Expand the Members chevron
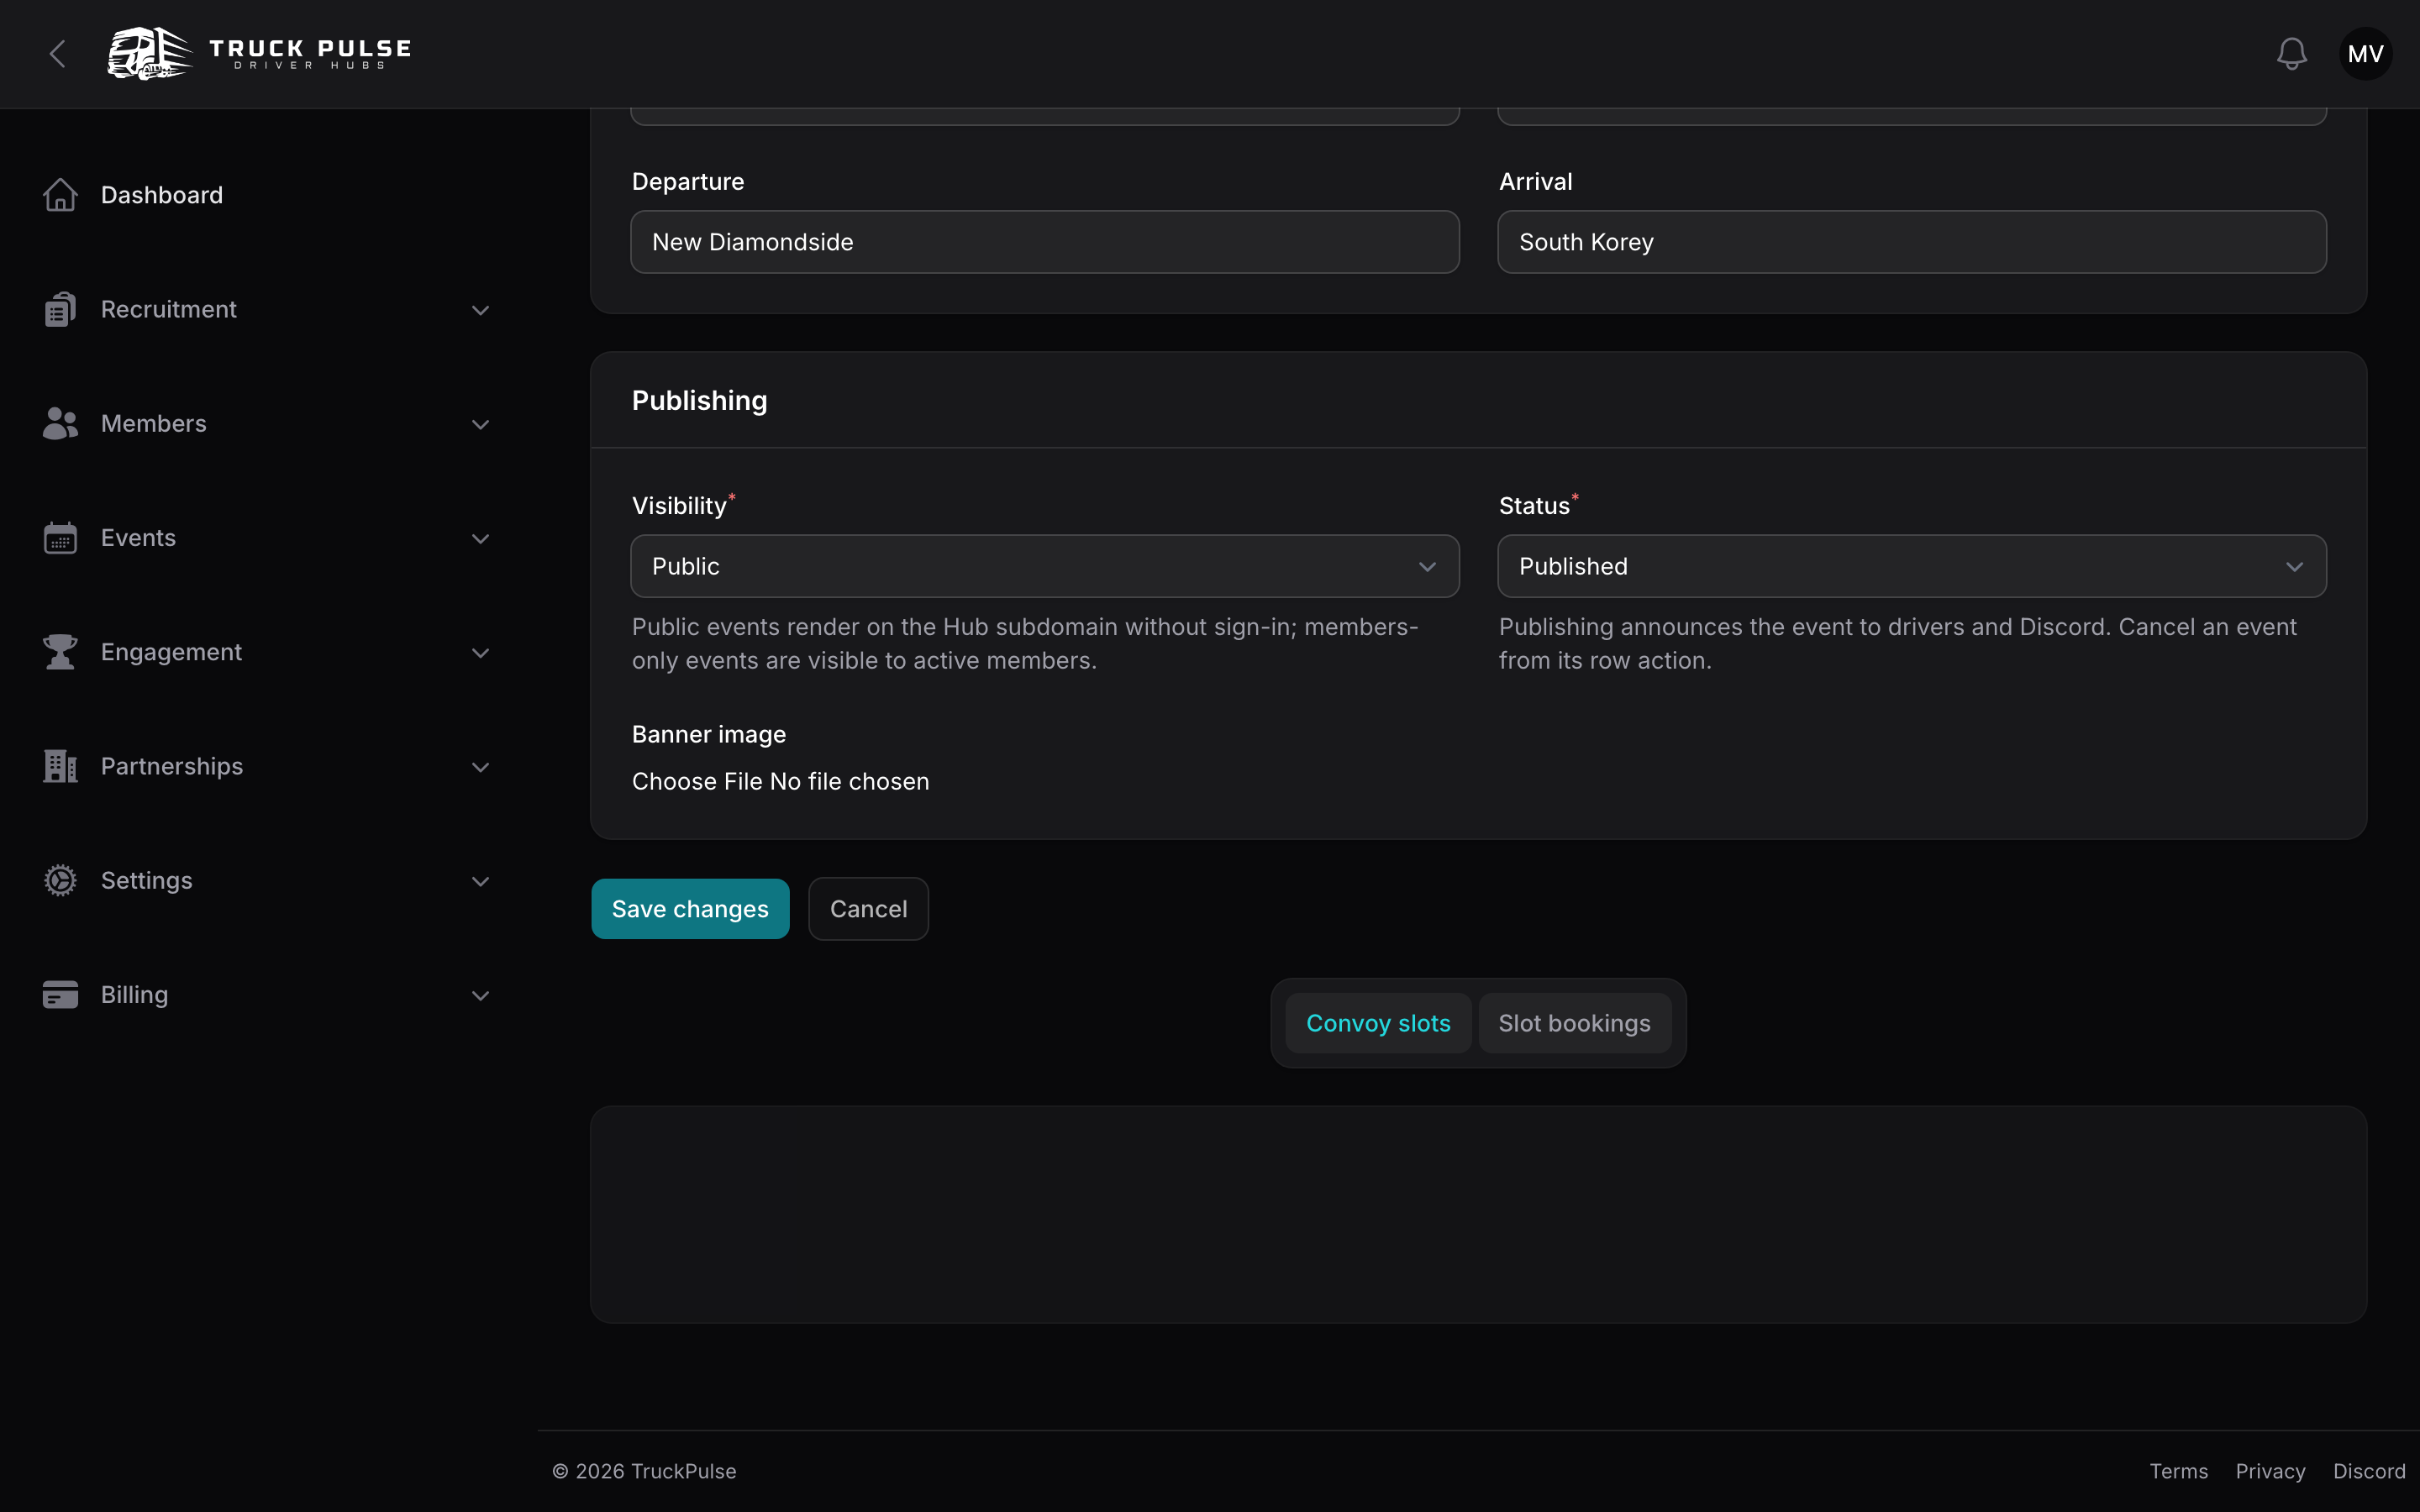The width and height of the screenshot is (2420, 1512). pyautogui.click(x=480, y=424)
